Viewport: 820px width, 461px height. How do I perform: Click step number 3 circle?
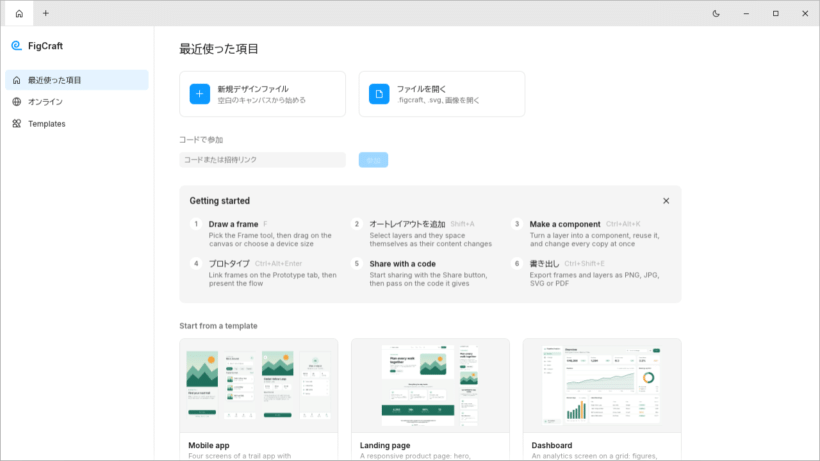pyautogui.click(x=517, y=224)
